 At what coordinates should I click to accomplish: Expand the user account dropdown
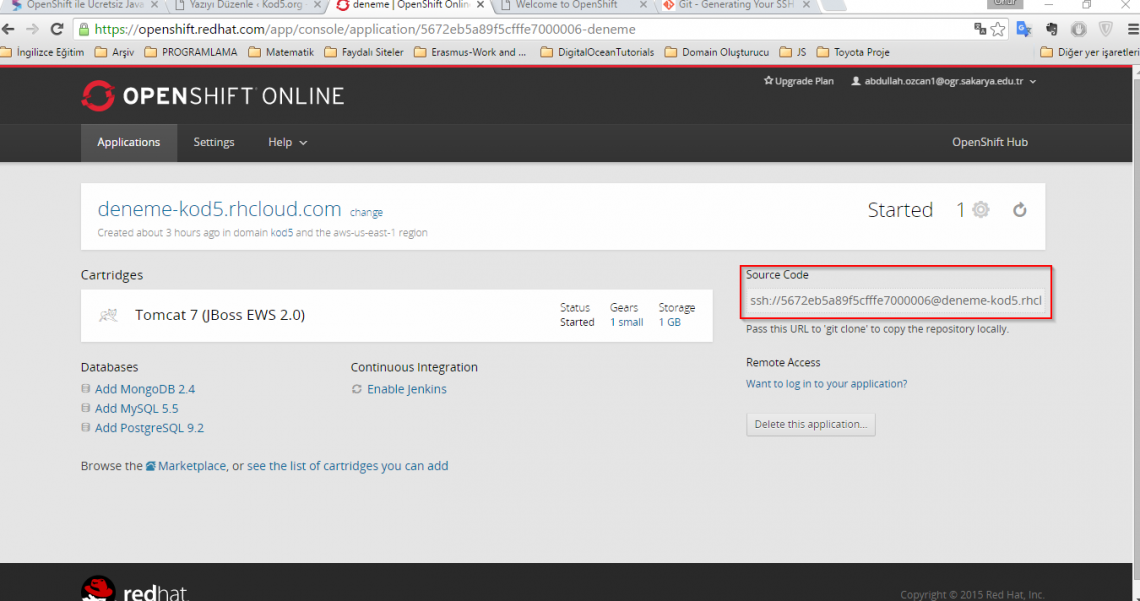[944, 81]
